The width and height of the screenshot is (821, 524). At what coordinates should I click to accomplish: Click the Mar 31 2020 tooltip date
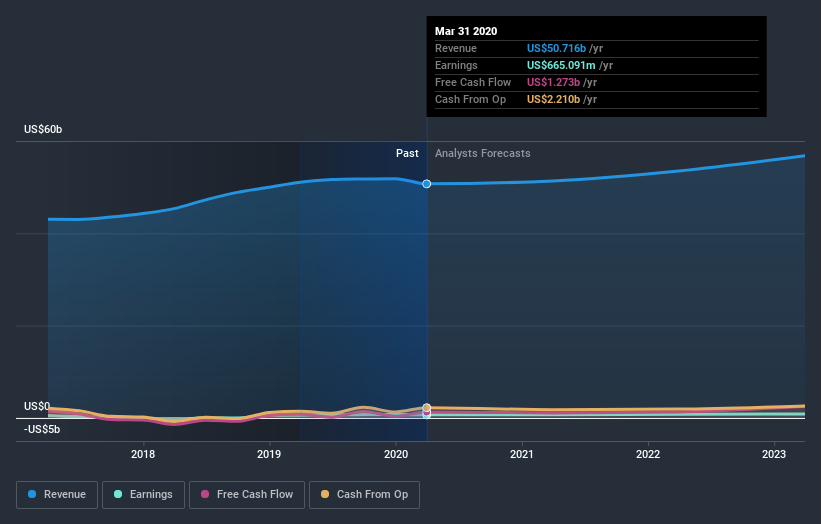[466, 31]
